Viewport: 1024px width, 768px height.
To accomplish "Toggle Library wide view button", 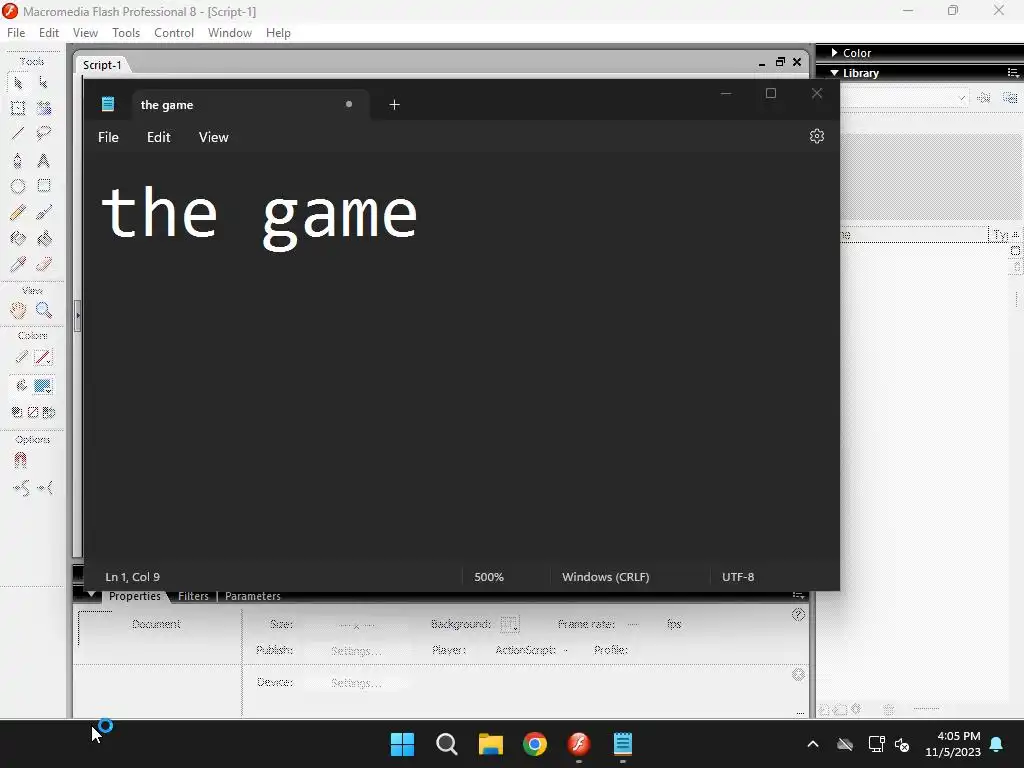I will tap(1015, 251).
